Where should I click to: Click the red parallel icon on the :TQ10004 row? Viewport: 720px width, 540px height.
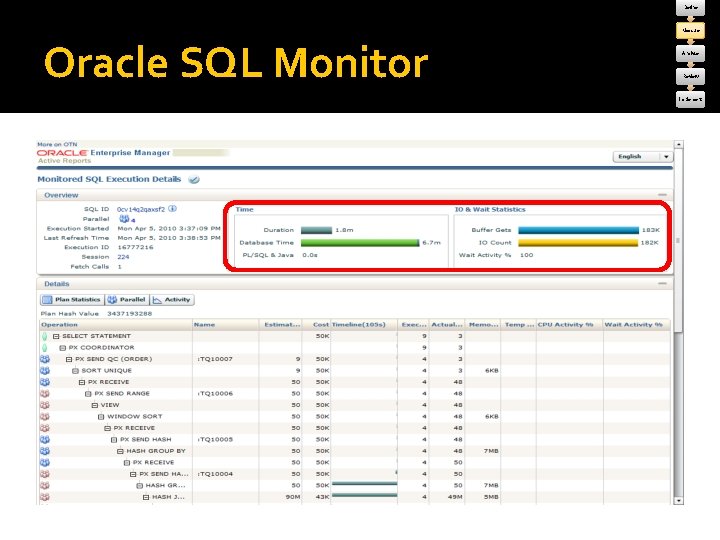45,474
